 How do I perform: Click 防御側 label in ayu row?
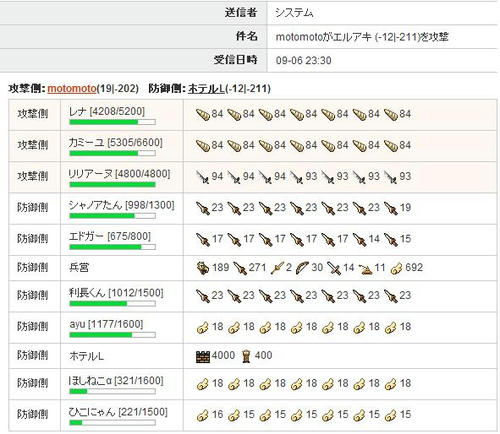33,327
